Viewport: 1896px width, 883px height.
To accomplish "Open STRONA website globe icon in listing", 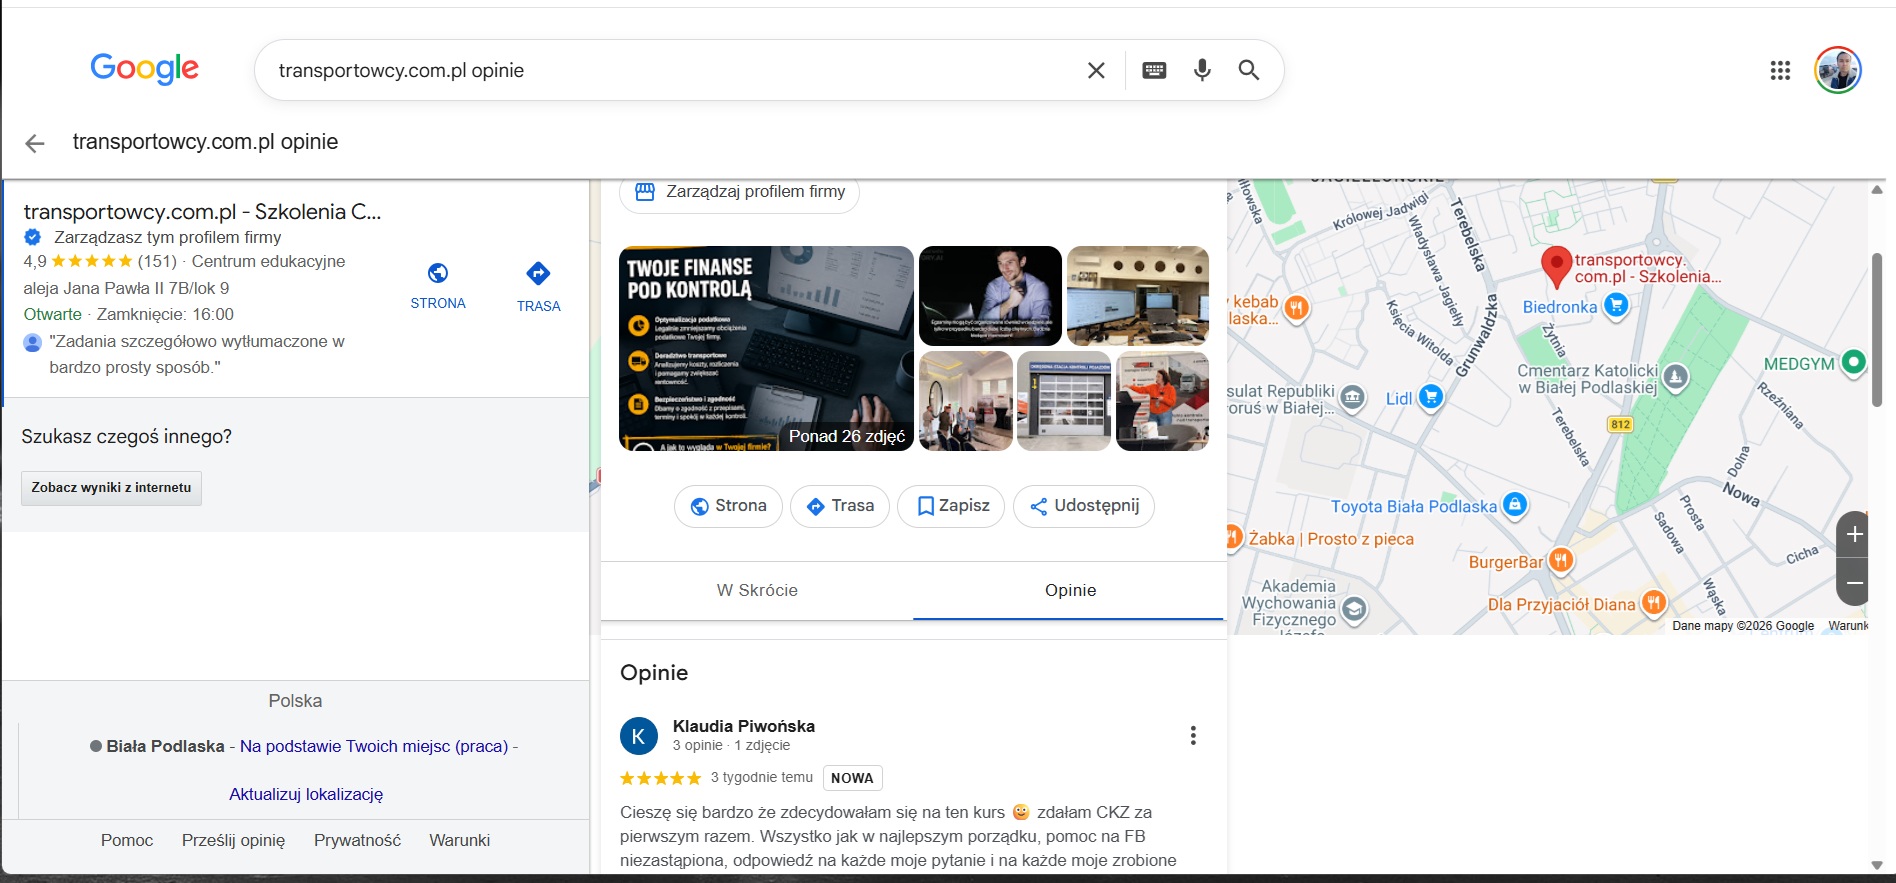I will pos(438,273).
